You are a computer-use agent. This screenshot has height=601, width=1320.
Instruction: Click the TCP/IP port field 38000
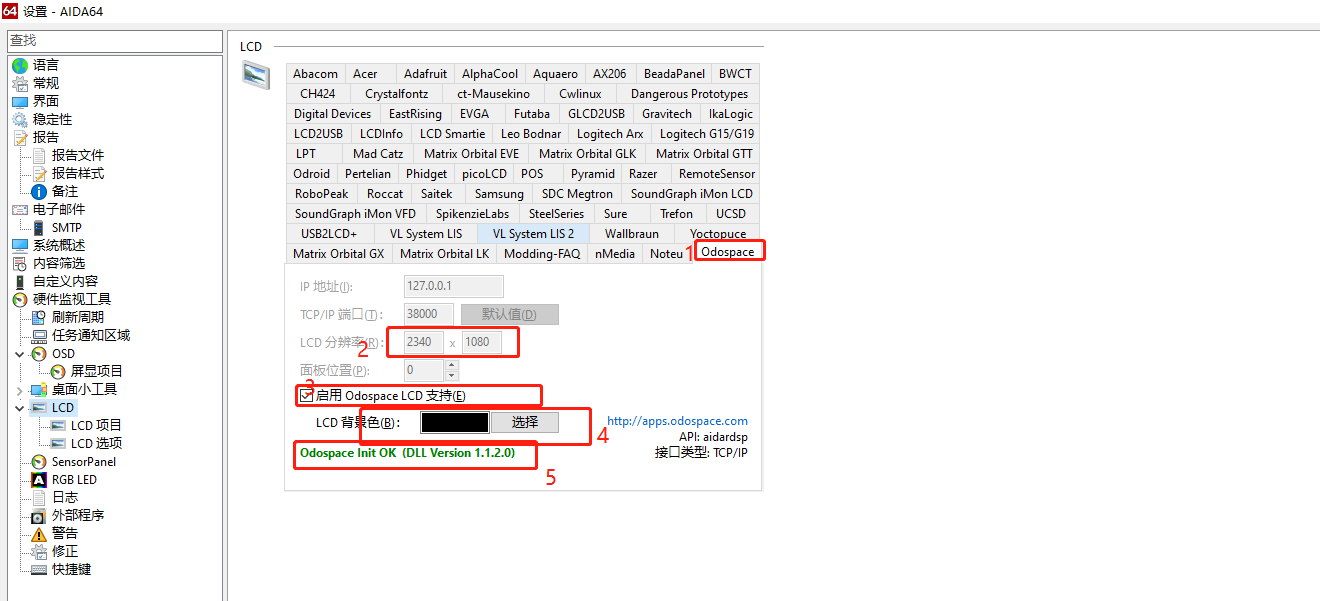point(428,314)
